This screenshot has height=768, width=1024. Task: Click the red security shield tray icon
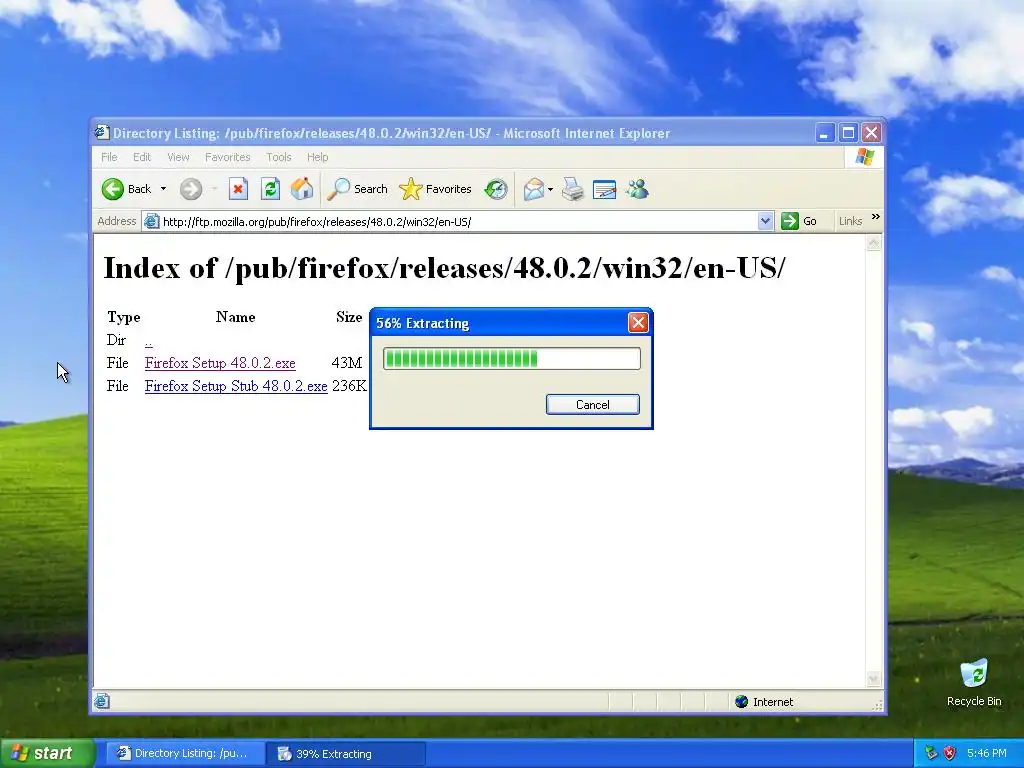950,754
